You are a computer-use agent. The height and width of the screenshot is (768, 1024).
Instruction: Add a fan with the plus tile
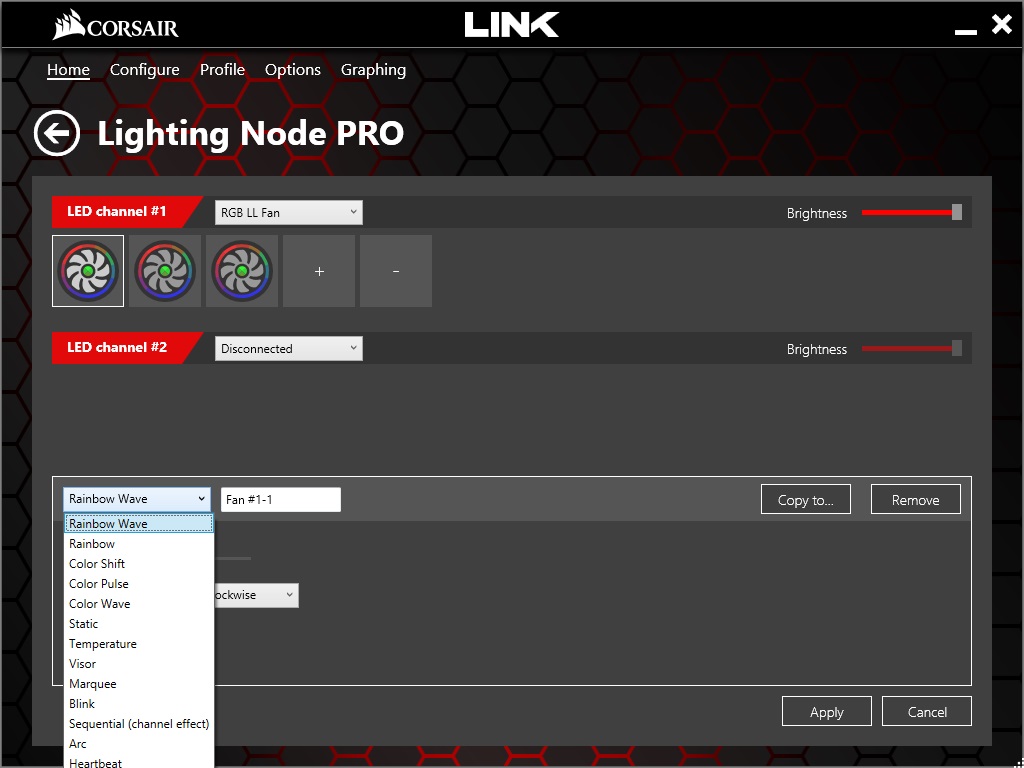(x=319, y=271)
